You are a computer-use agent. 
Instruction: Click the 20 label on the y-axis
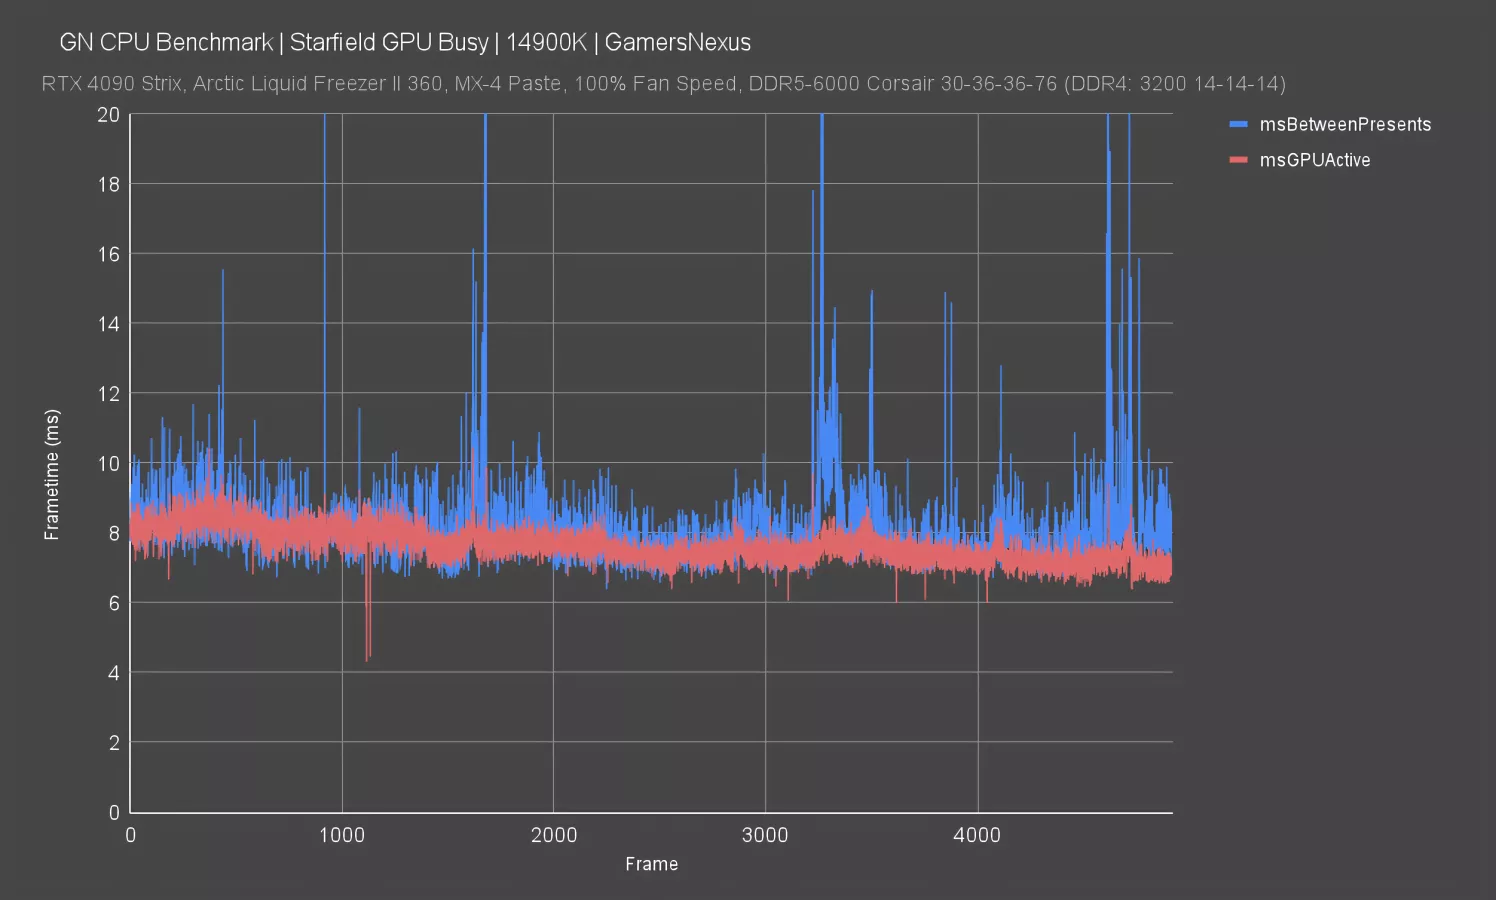point(108,115)
